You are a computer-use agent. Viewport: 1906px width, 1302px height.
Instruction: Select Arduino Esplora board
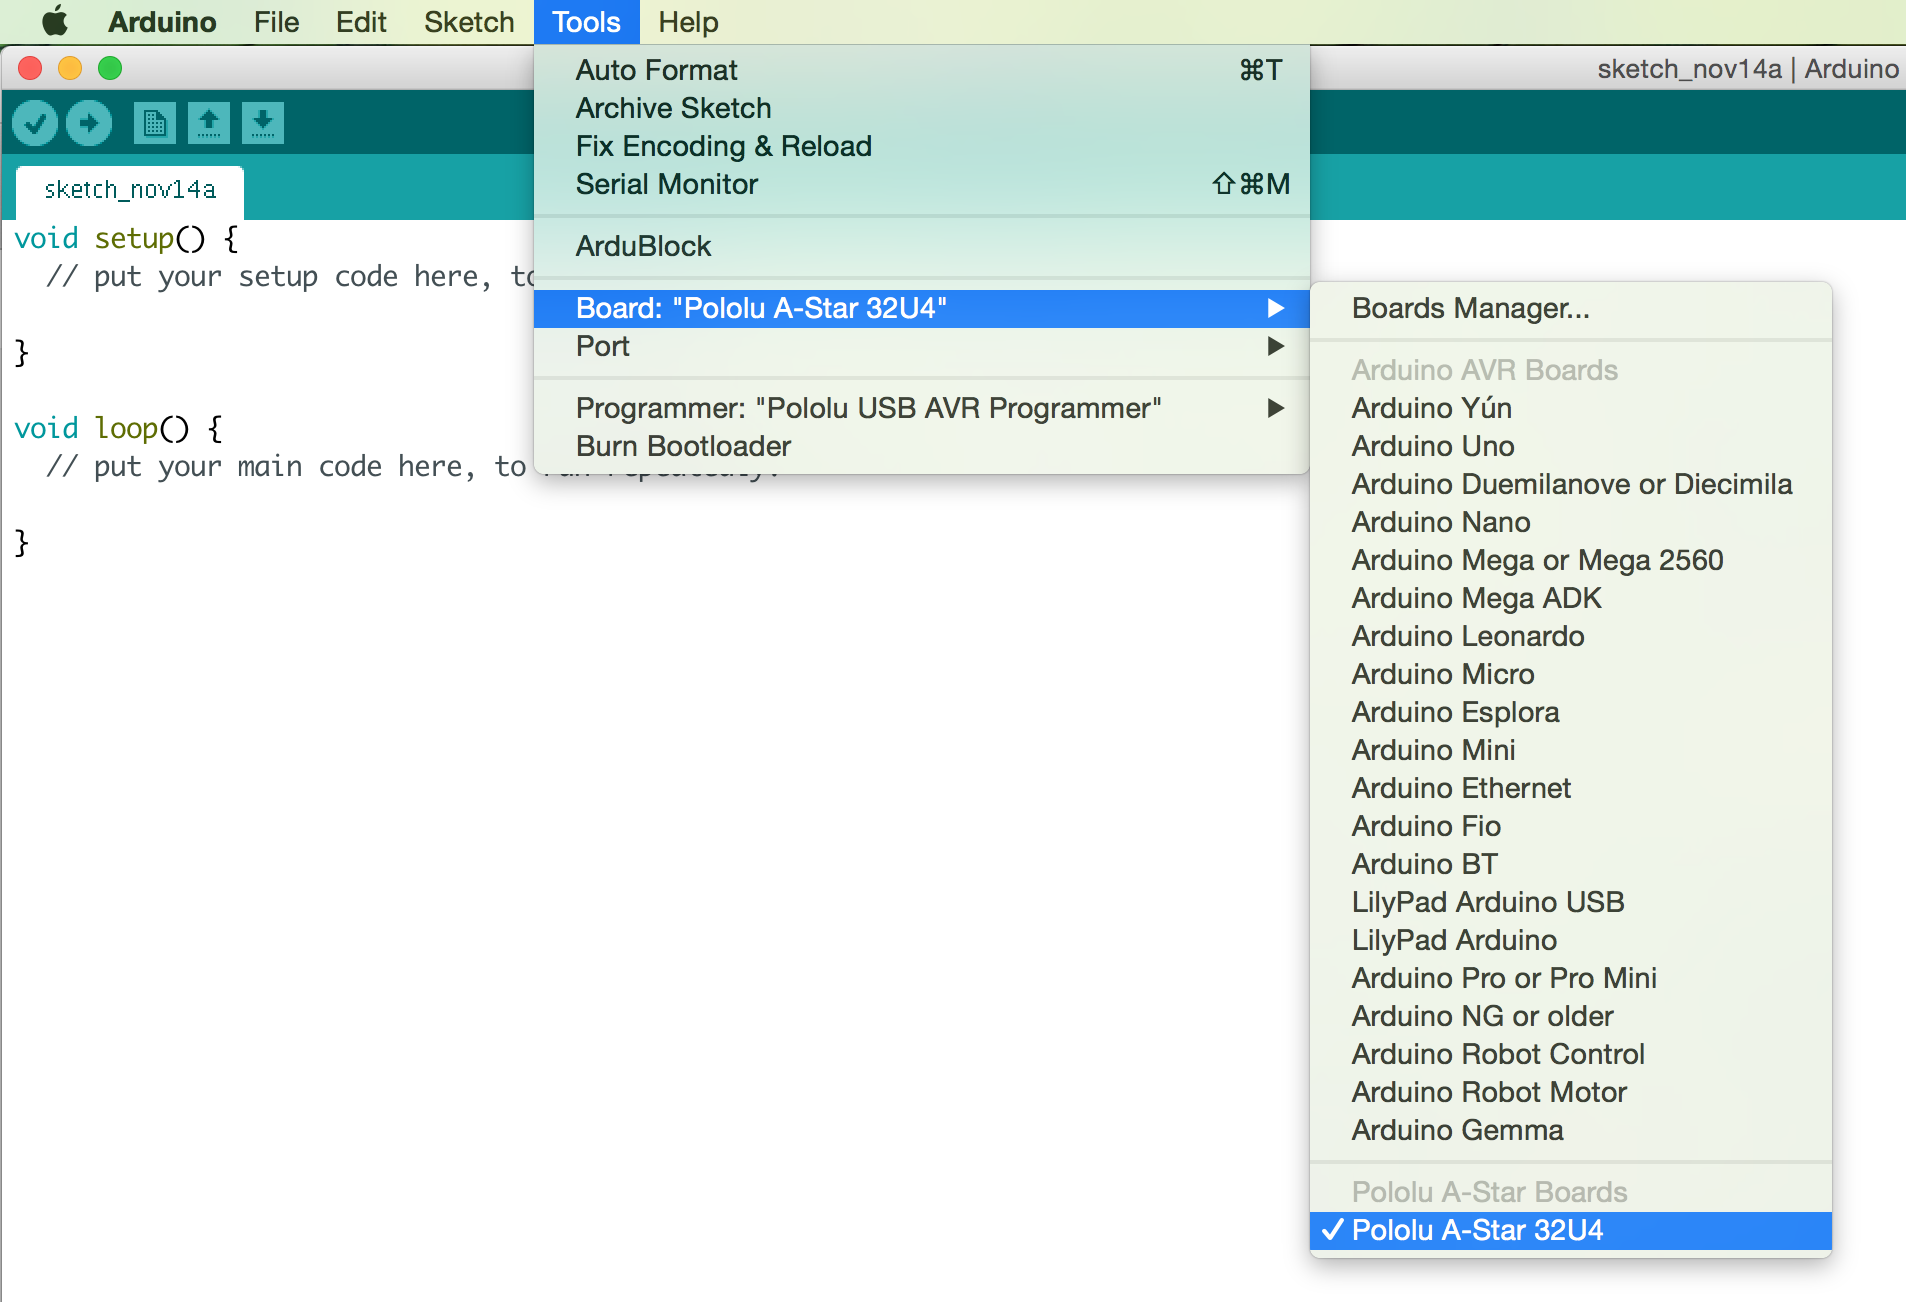[1571, 712]
